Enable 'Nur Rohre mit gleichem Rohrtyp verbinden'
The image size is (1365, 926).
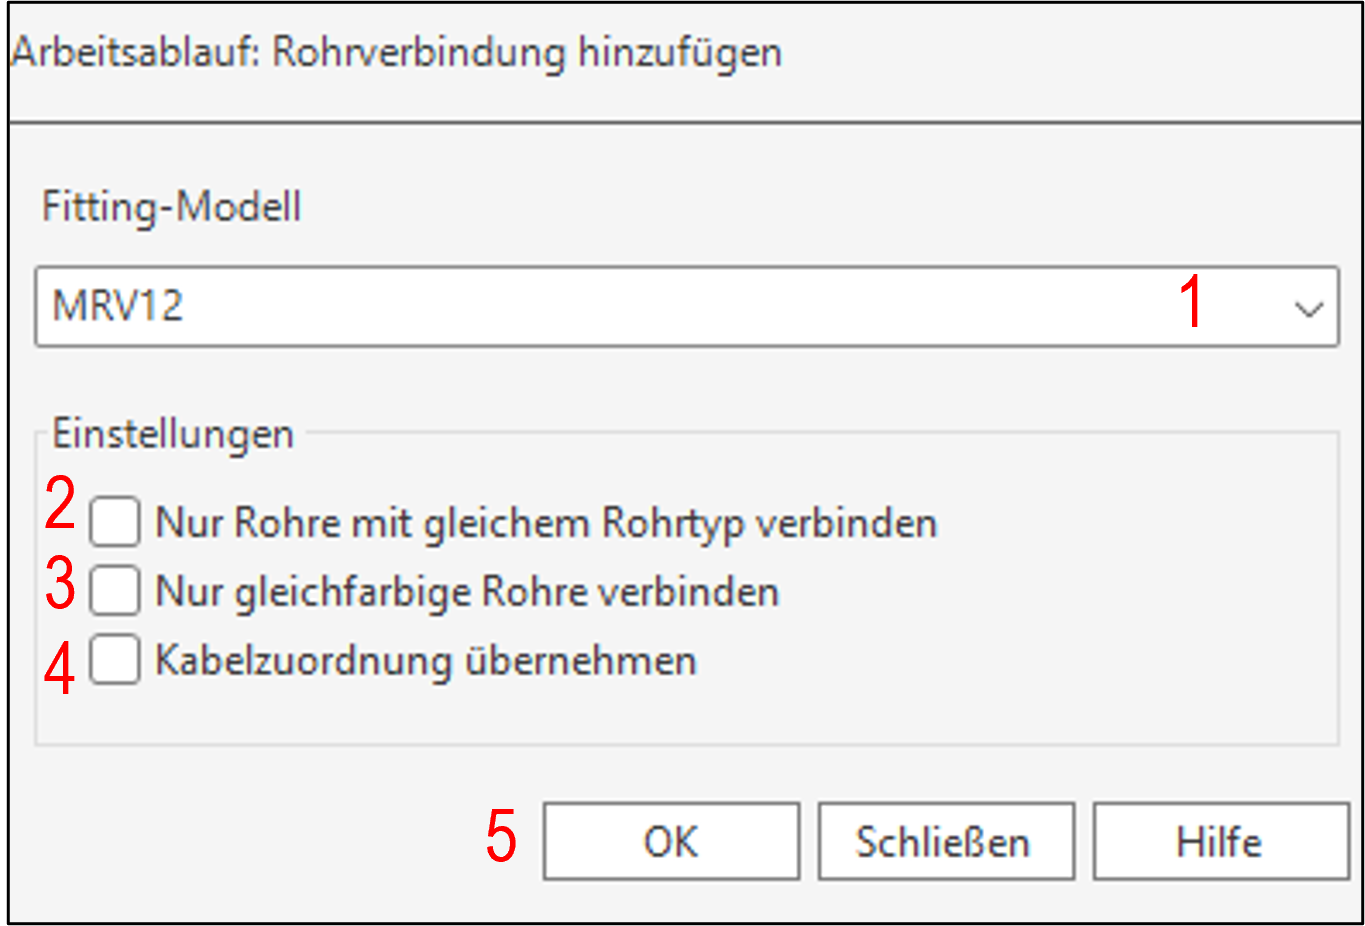pyautogui.click(x=114, y=520)
